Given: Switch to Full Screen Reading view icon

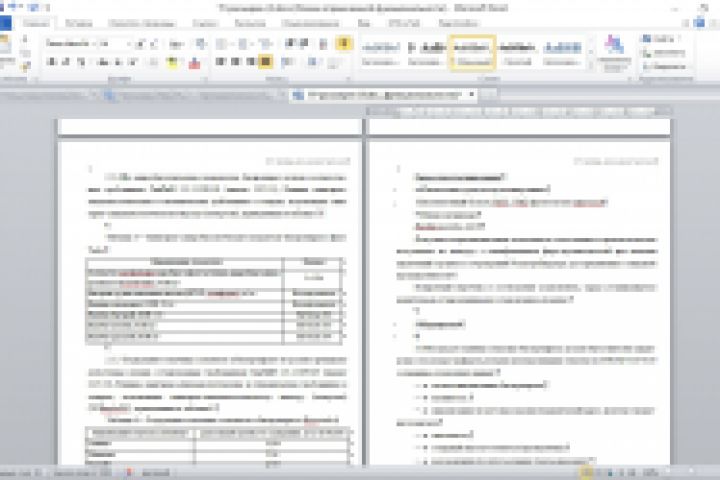Looking at the screenshot, I should pyautogui.click(x=598, y=473).
